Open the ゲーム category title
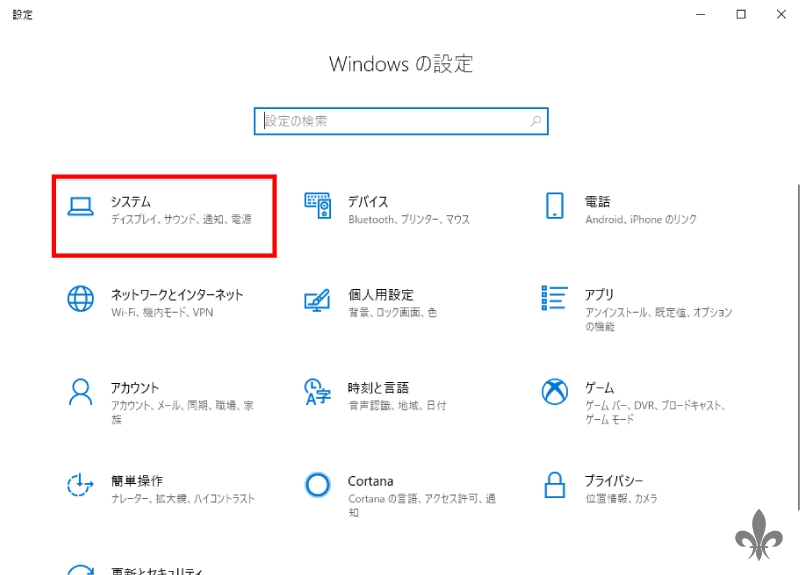The height and width of the screenshot is (575, 800). pos(599,388)
